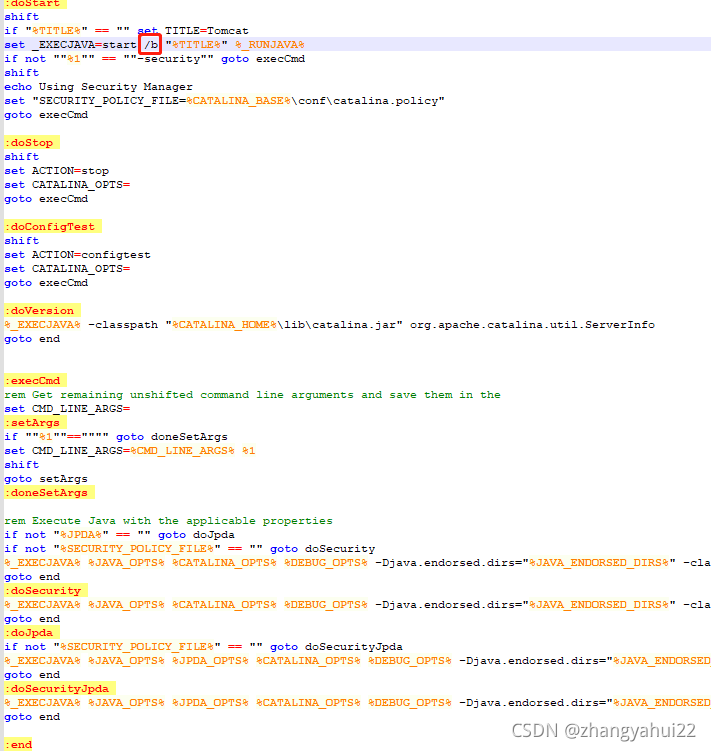Click 'goto doJpda' text
This screenshot has height=751, width=711.
click(x=196, y=535)
